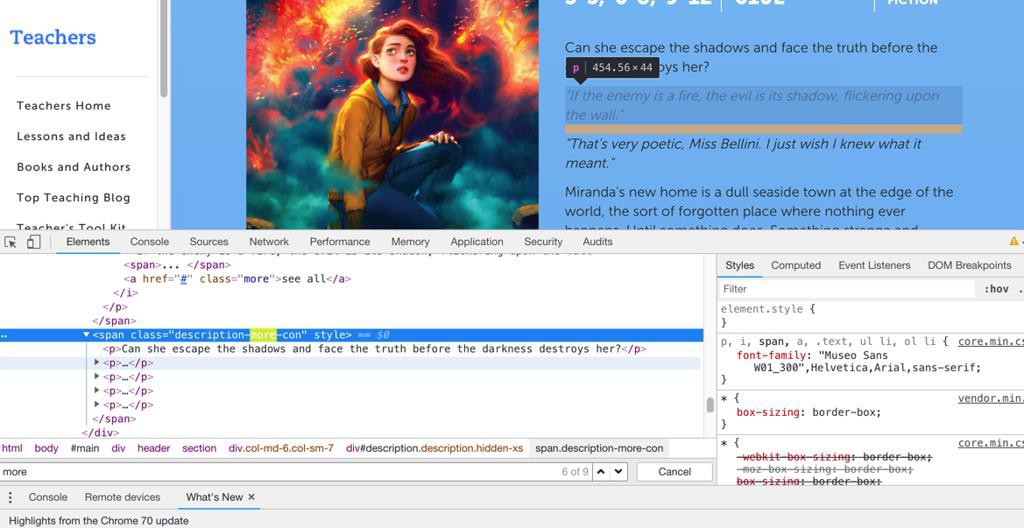Close the What's New drawer tab
This screenshot has width=1024, height=528.
coord(251,497)
